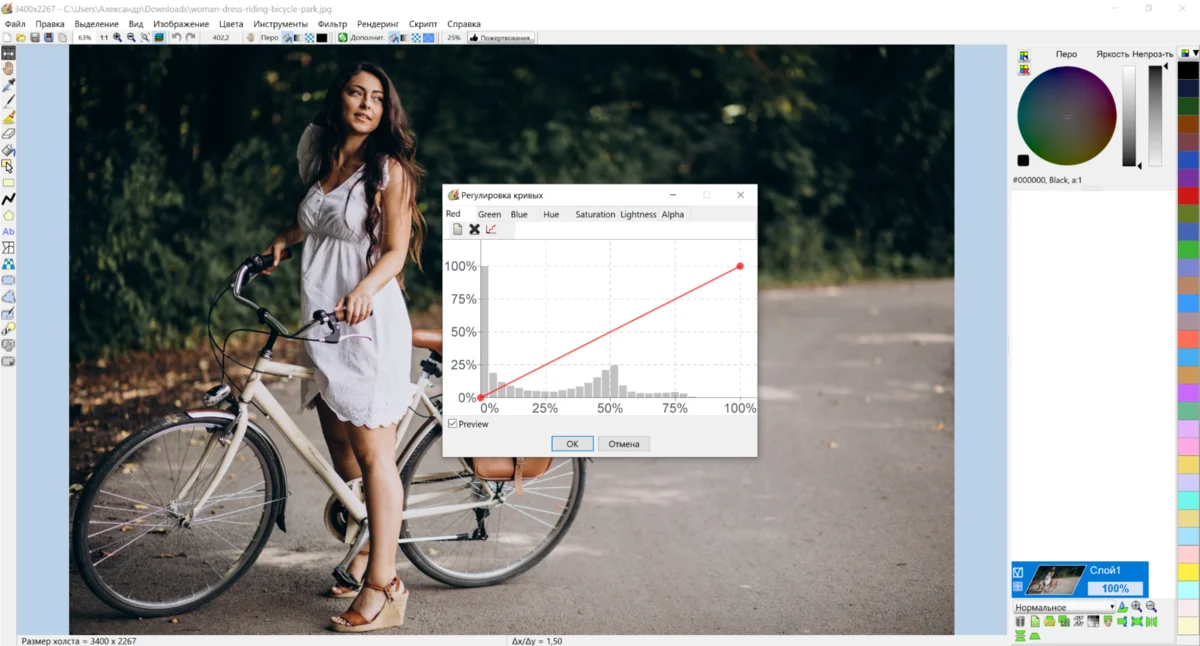The width and height of the screenshot is (1200, 646).
Task: Delete layer using the trash icon
Action: 1020,622
